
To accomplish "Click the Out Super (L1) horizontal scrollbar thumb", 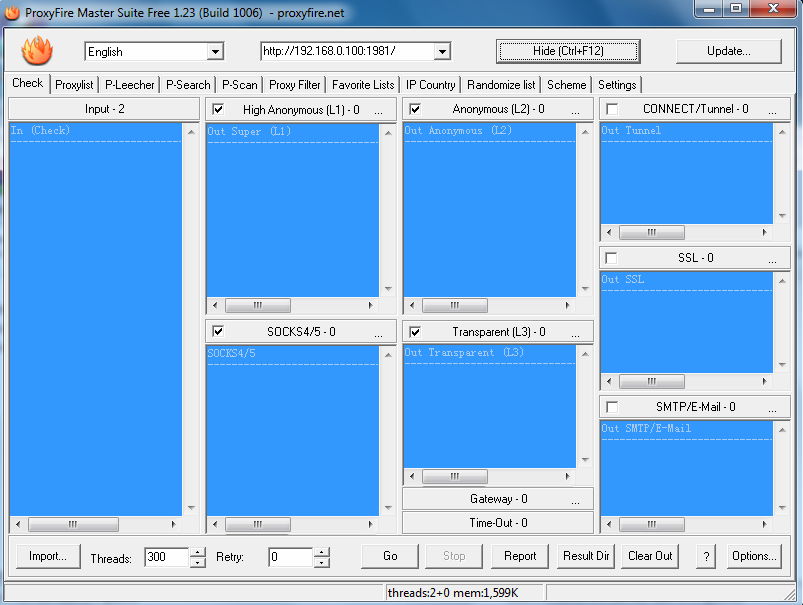I will click(x=258, y=306).
